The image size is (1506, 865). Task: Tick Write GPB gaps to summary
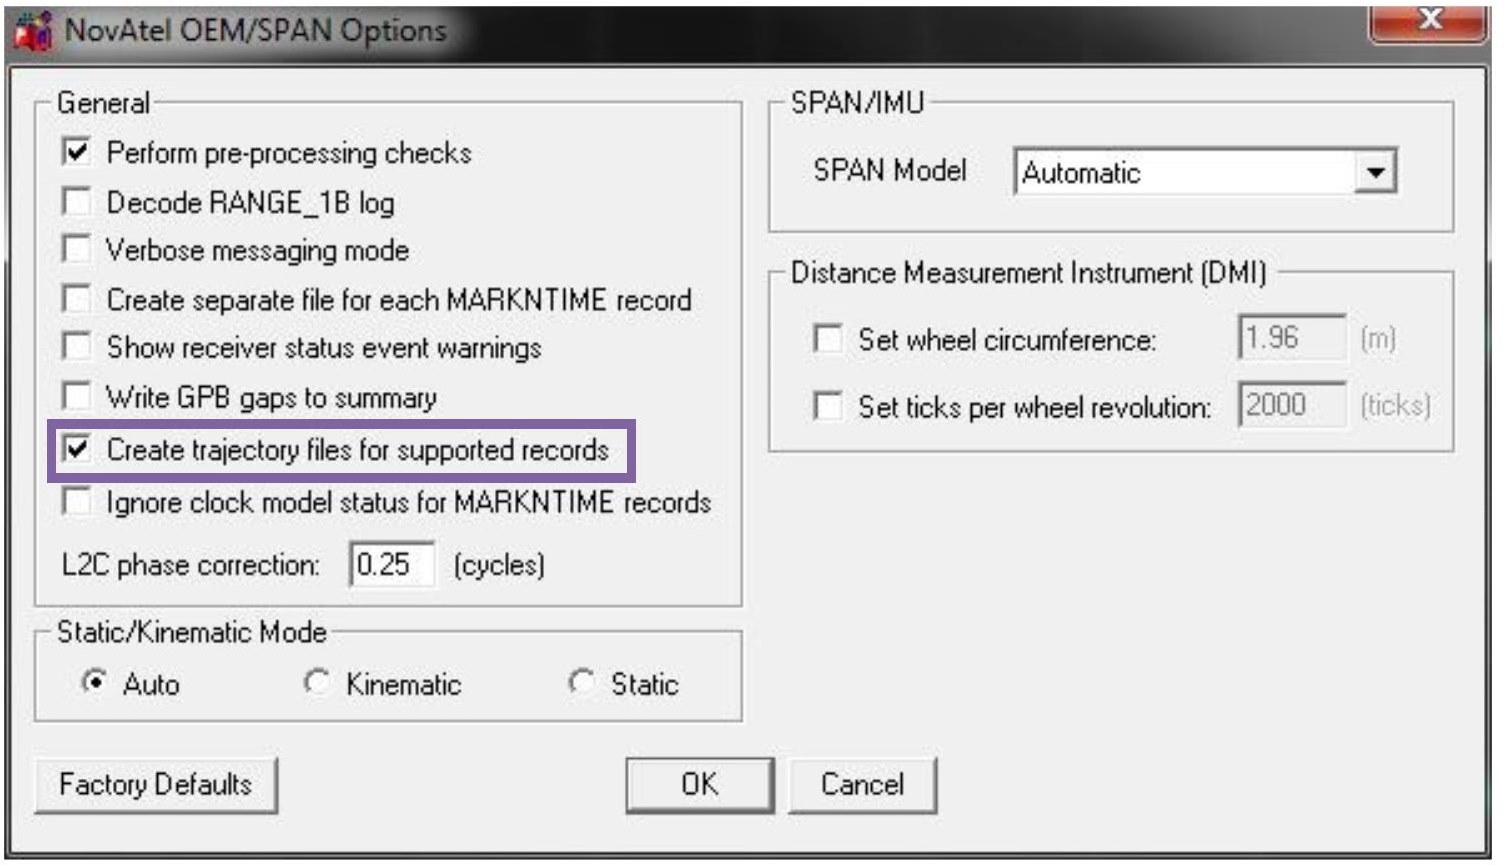pyautogui.click(x=77, y=396)
